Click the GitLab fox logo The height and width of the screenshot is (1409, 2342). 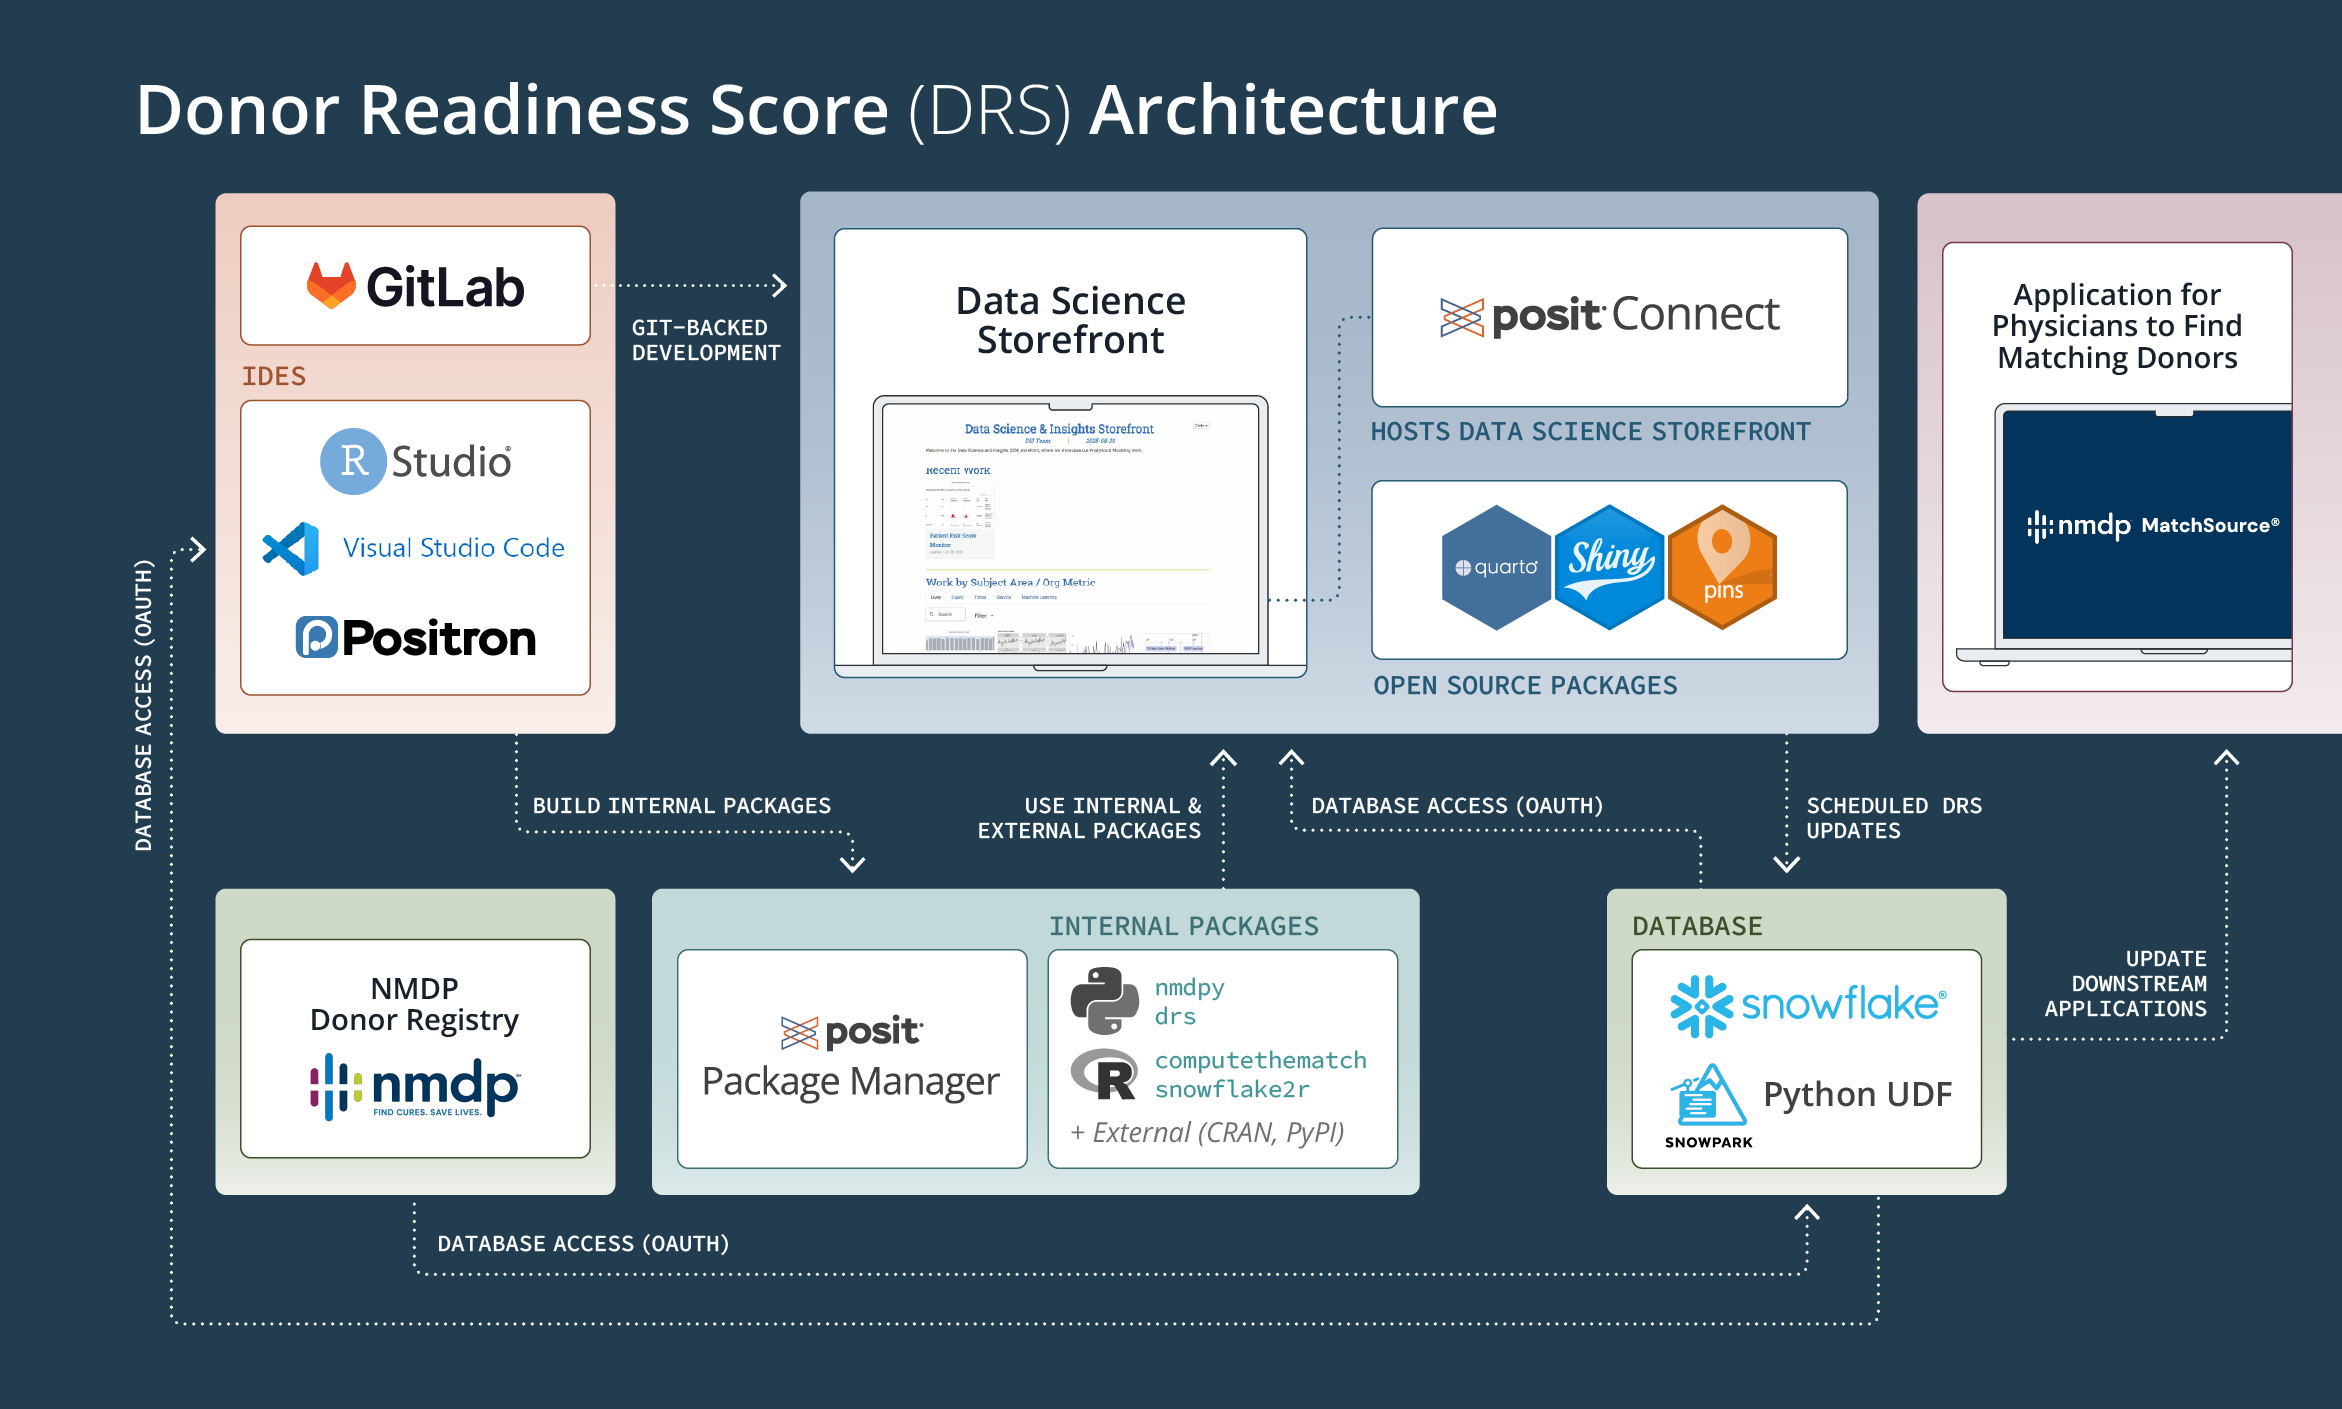coord(331,286)
